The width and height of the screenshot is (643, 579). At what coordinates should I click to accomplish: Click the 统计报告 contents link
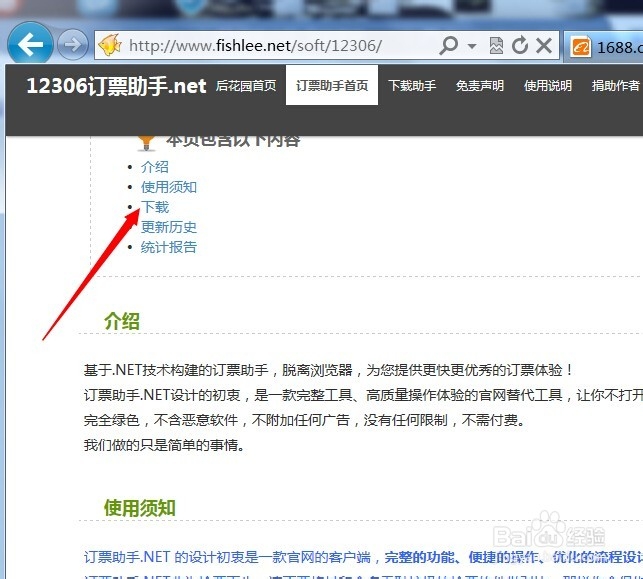pyautogui.click(x=169, y=247)
